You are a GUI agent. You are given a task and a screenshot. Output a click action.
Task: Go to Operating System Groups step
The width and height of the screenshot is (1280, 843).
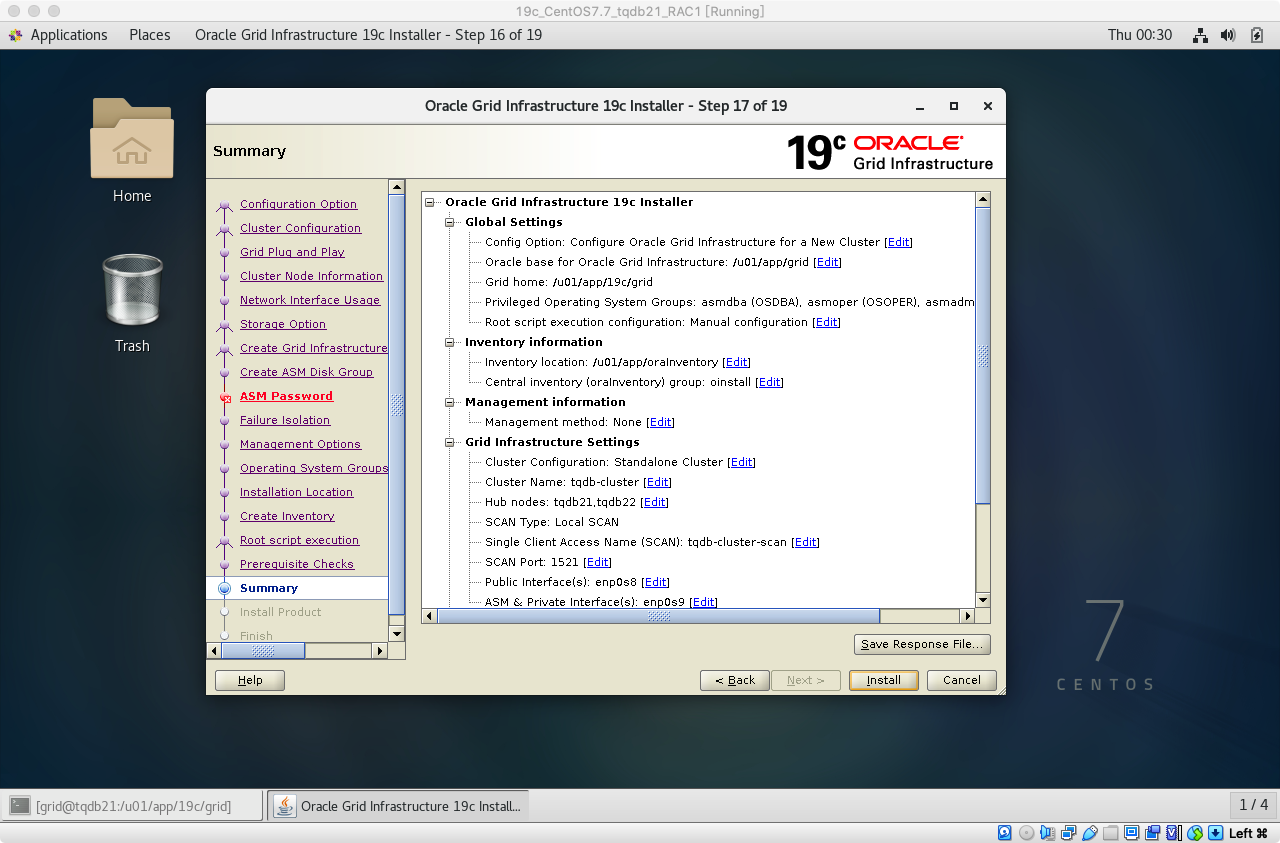314,468
